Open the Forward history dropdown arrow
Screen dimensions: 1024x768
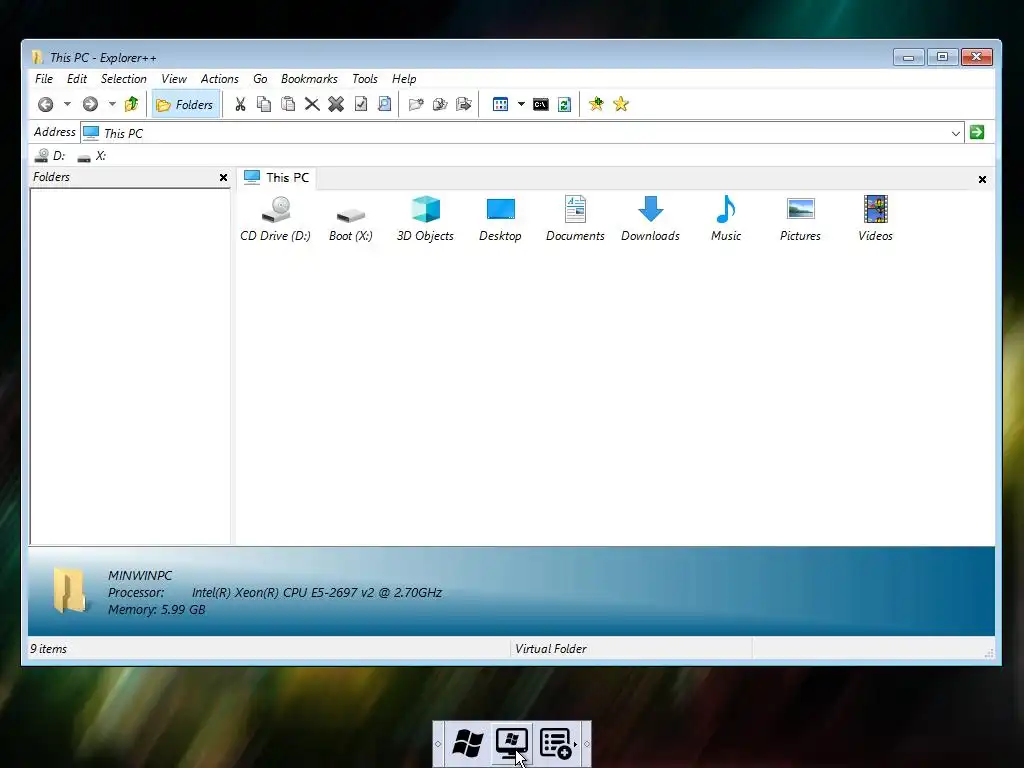click(112, 104)
